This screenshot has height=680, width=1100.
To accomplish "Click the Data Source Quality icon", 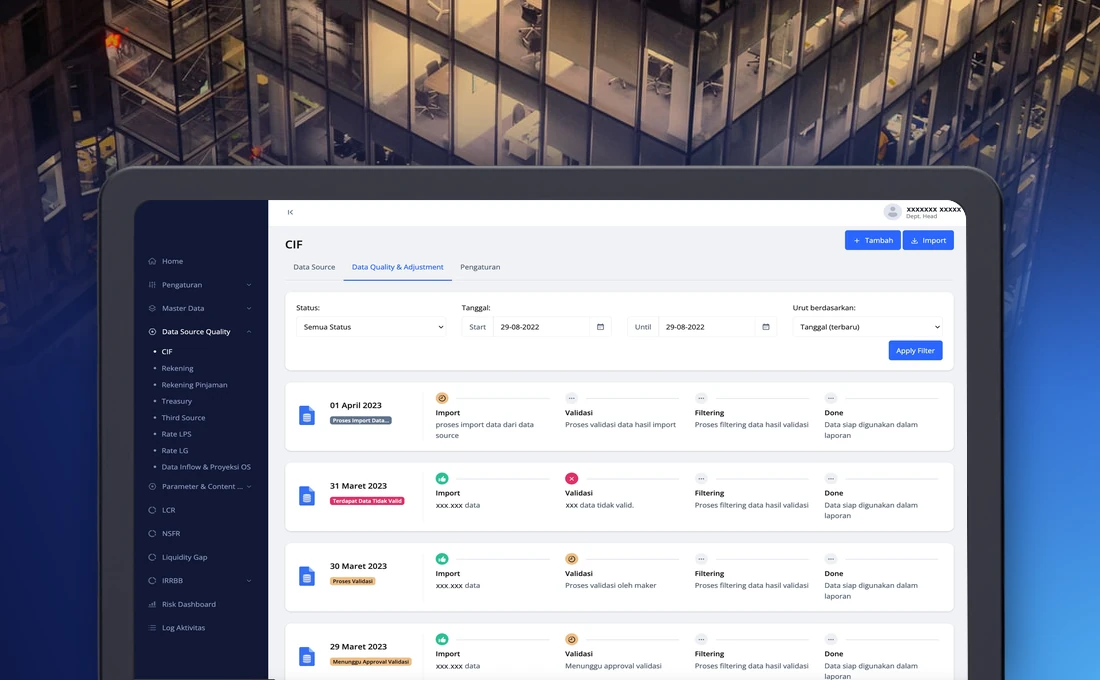I will tap(152, 332).
